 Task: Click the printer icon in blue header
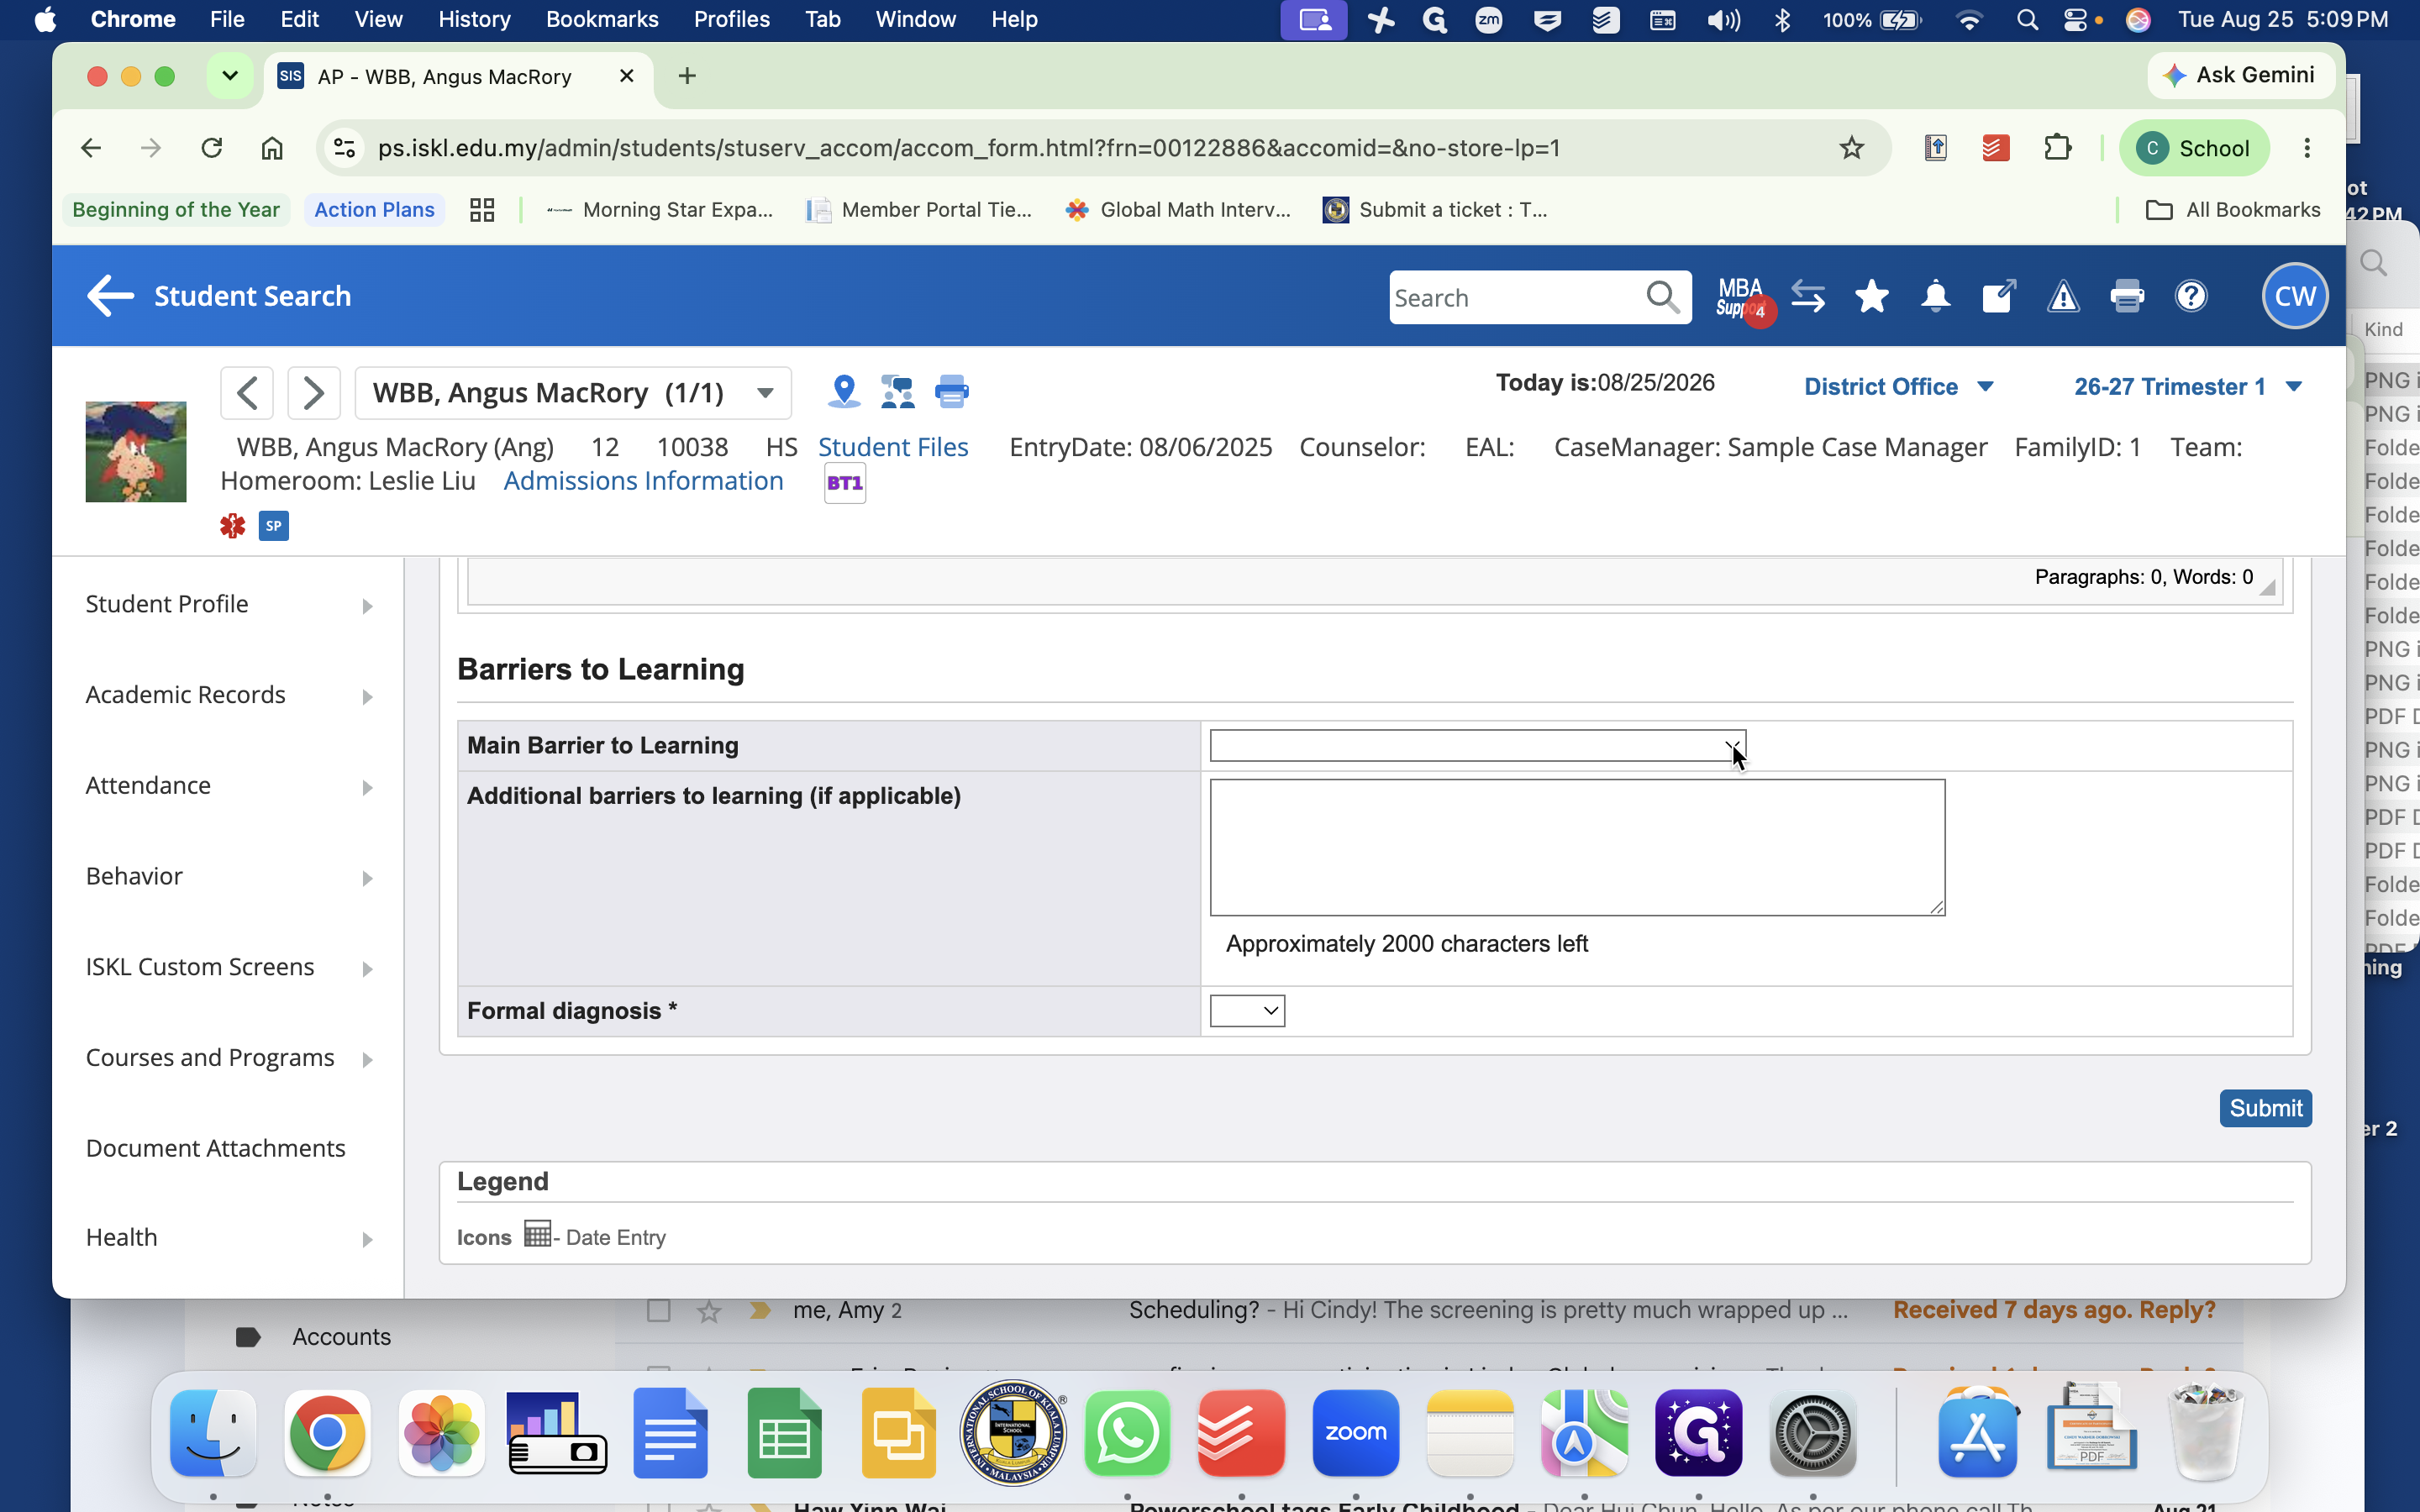pos(2127,296)
